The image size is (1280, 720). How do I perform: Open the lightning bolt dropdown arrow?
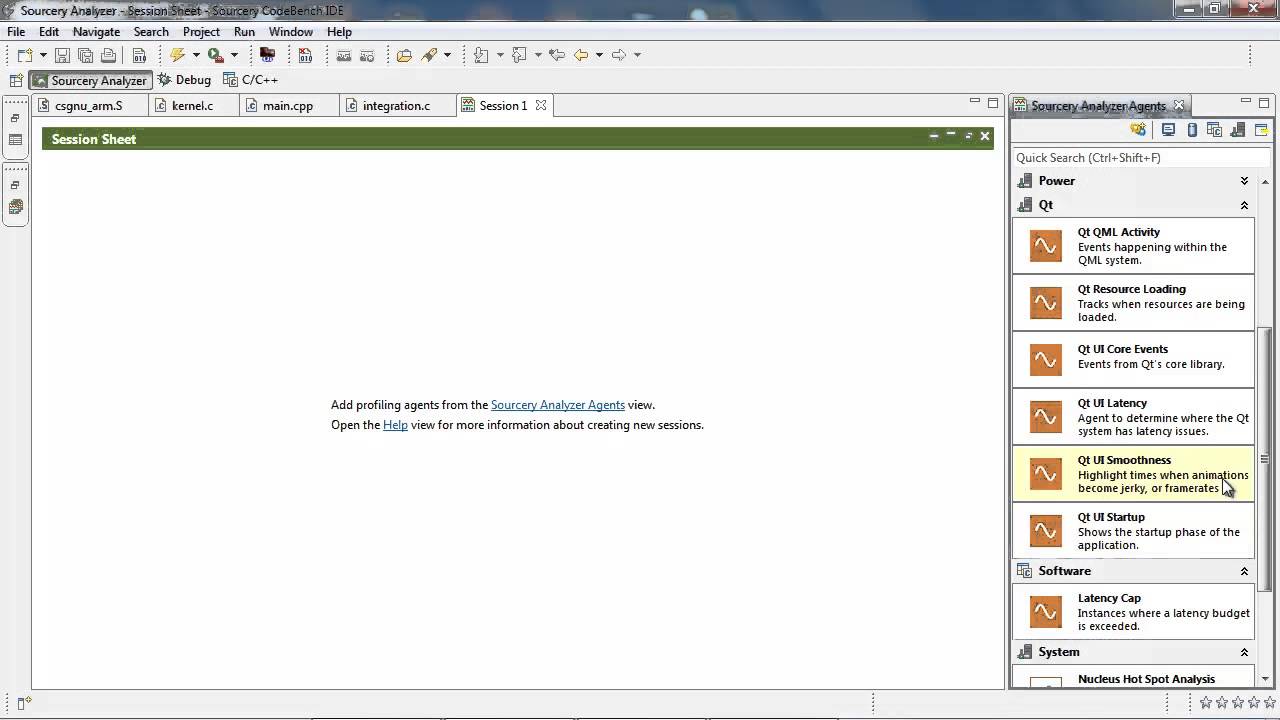coord(196,55)
